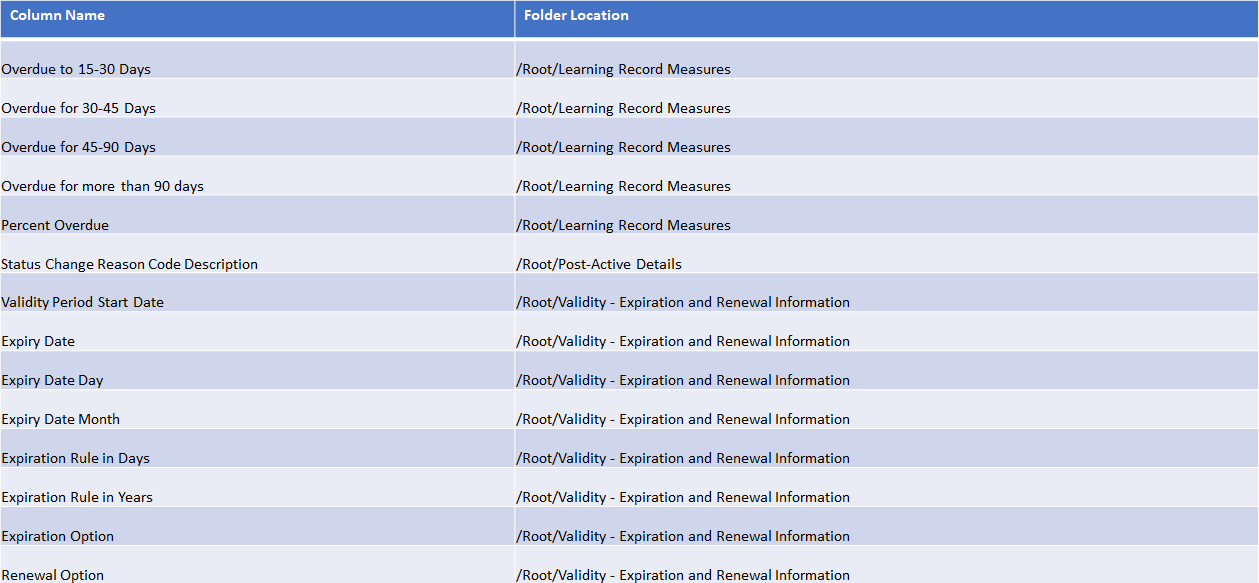Select Overdue for more than 90 days
The height and width of the screenshot is (583, 1259).
102,186
